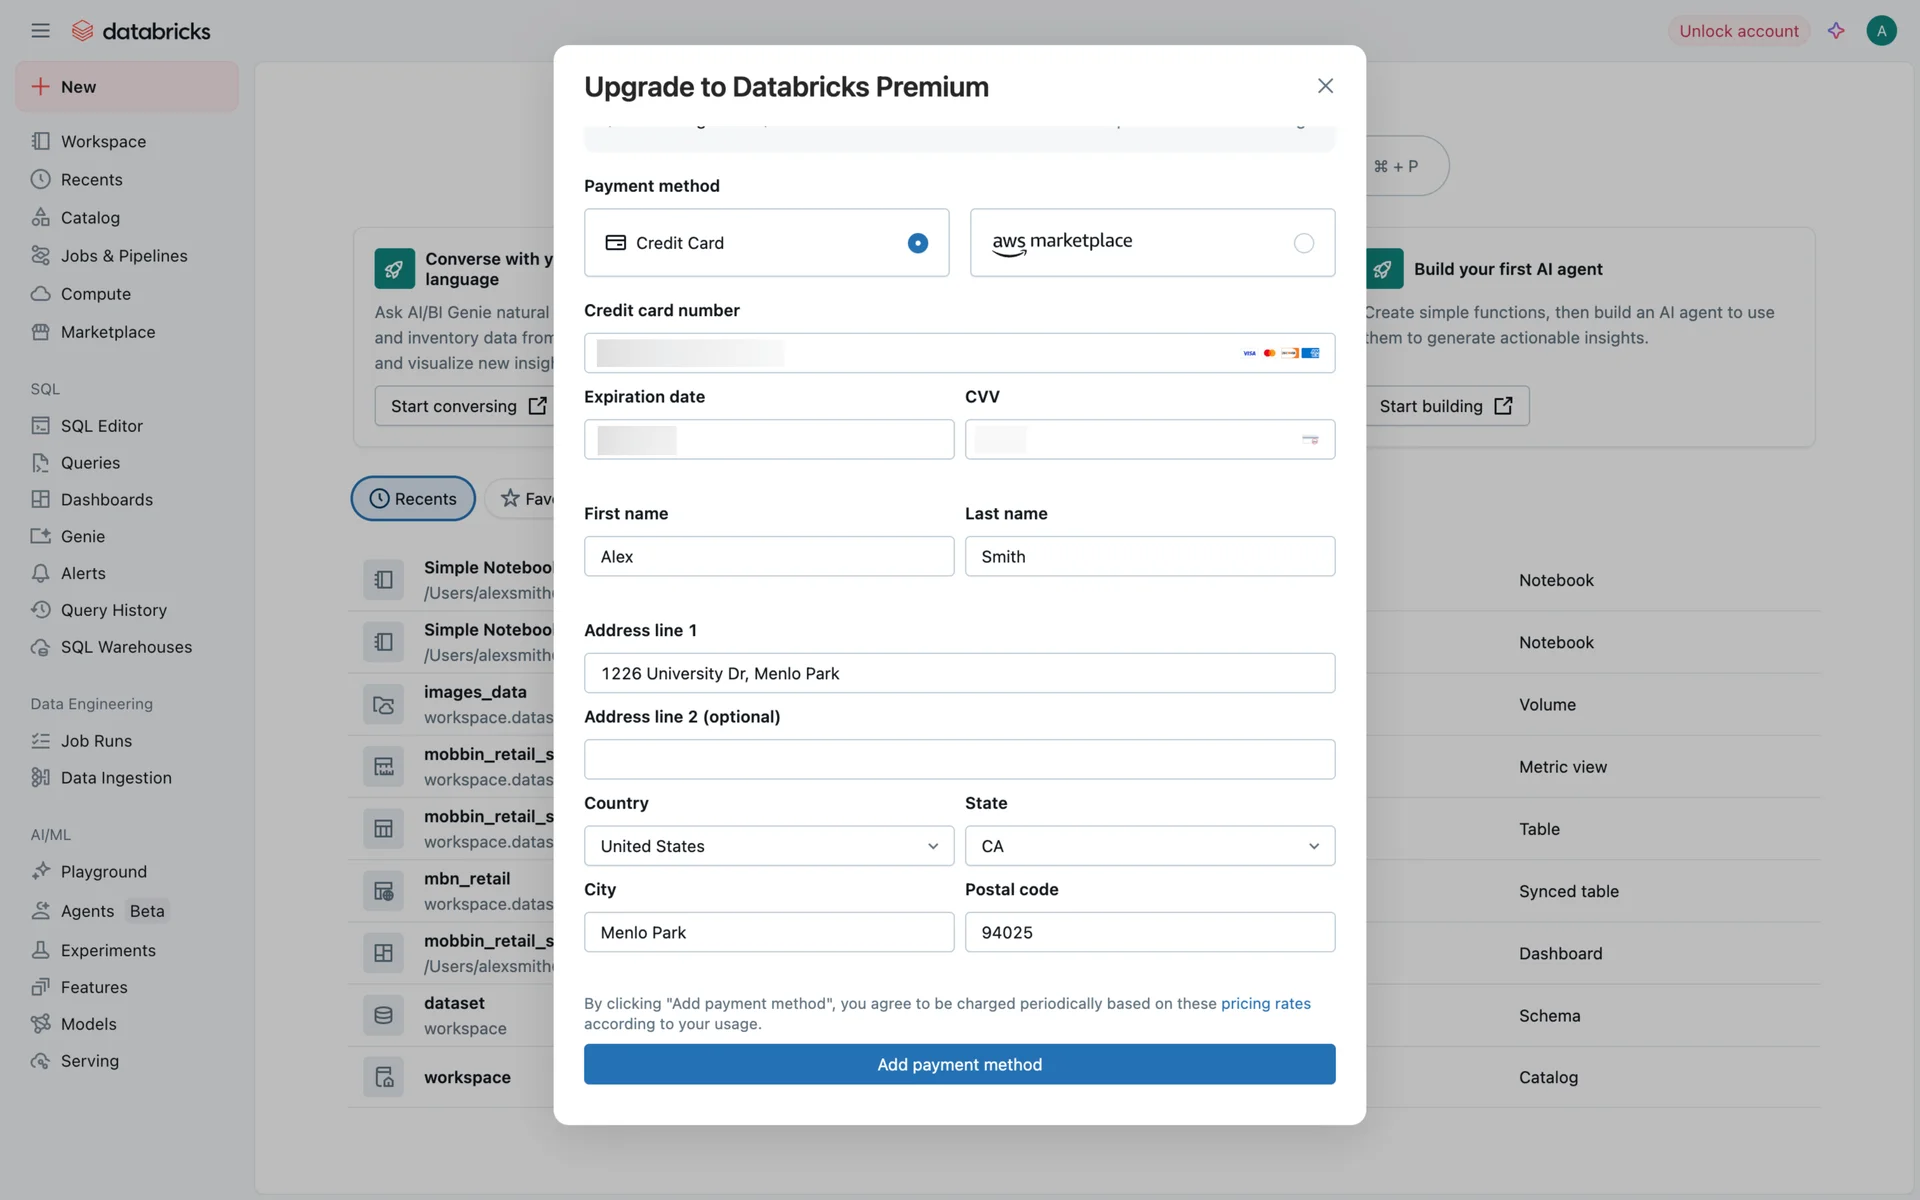Expand the Country dropdown
This screenshot has height=1200, width=1920.
click(x=768, y=846)
